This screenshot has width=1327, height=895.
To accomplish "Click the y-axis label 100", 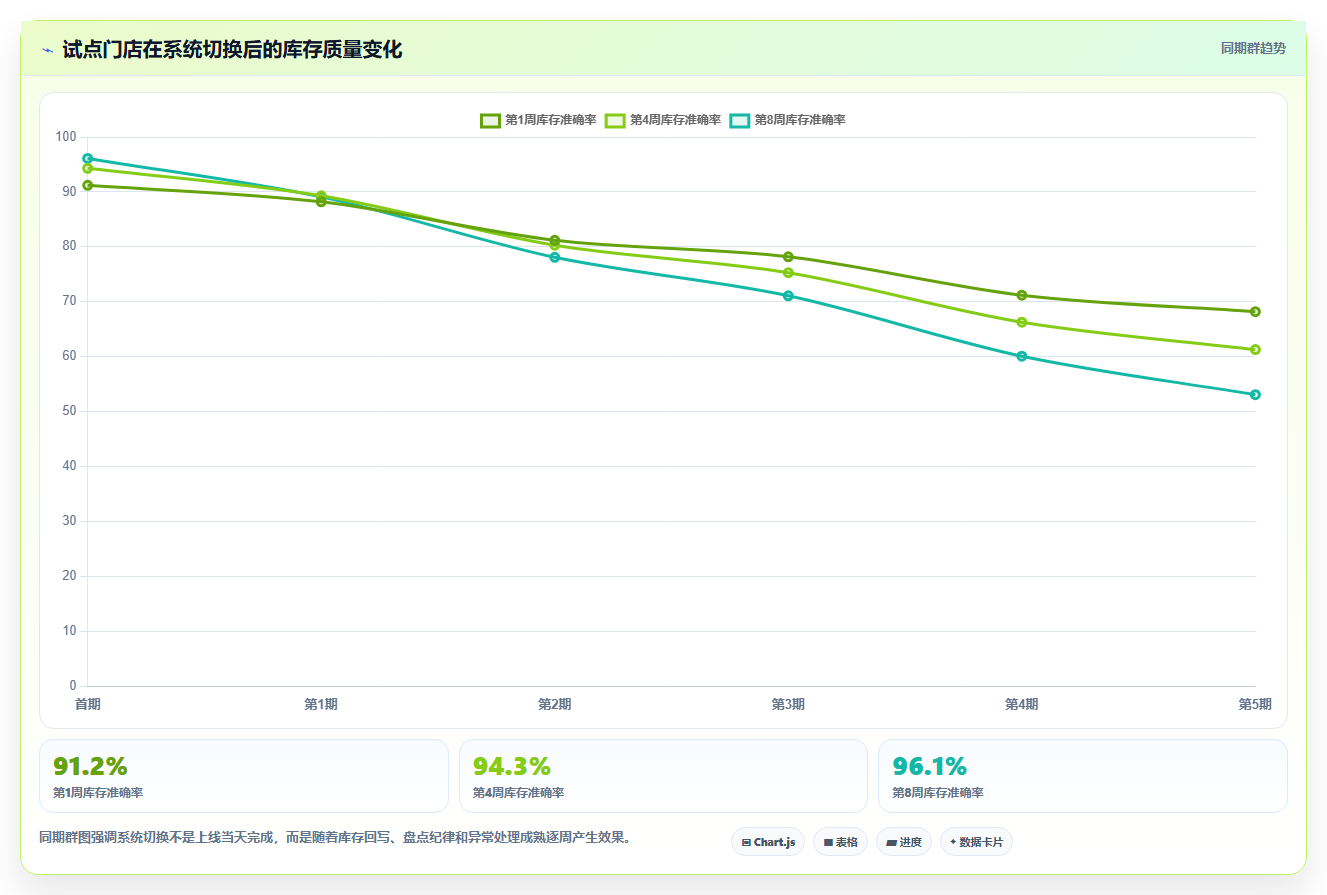I will (x=66, y=136).
